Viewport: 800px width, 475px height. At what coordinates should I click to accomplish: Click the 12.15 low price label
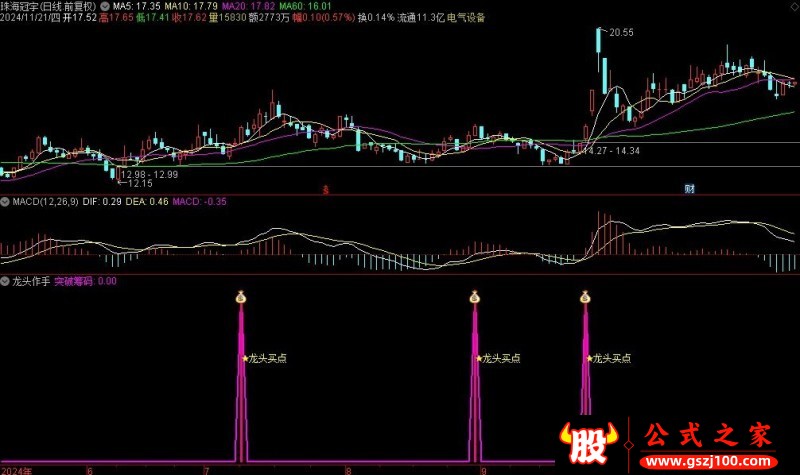tap(140, 184)
